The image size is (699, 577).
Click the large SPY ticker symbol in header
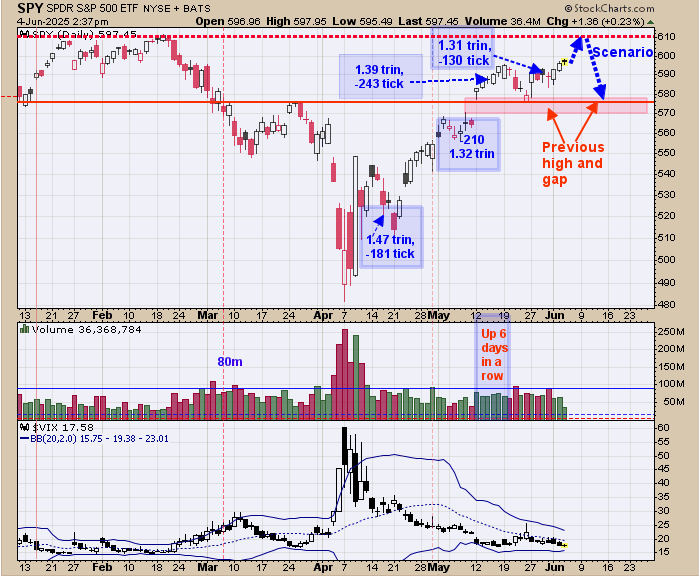tap(30, 8)
